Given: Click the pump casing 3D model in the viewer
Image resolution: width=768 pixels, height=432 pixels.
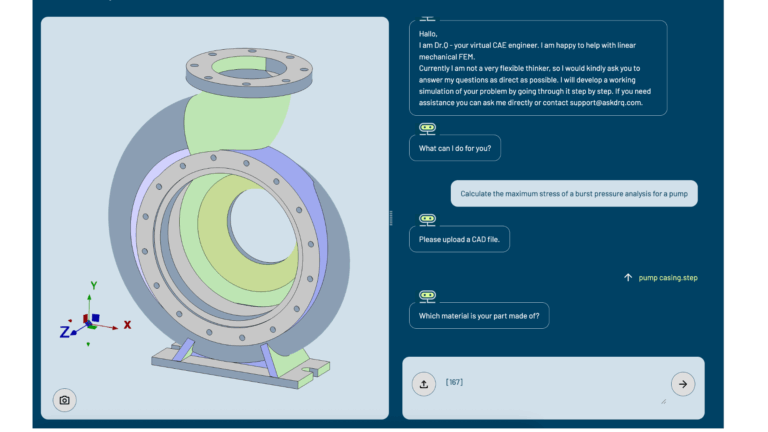Looking at the screenshot, I should [230, 220].
